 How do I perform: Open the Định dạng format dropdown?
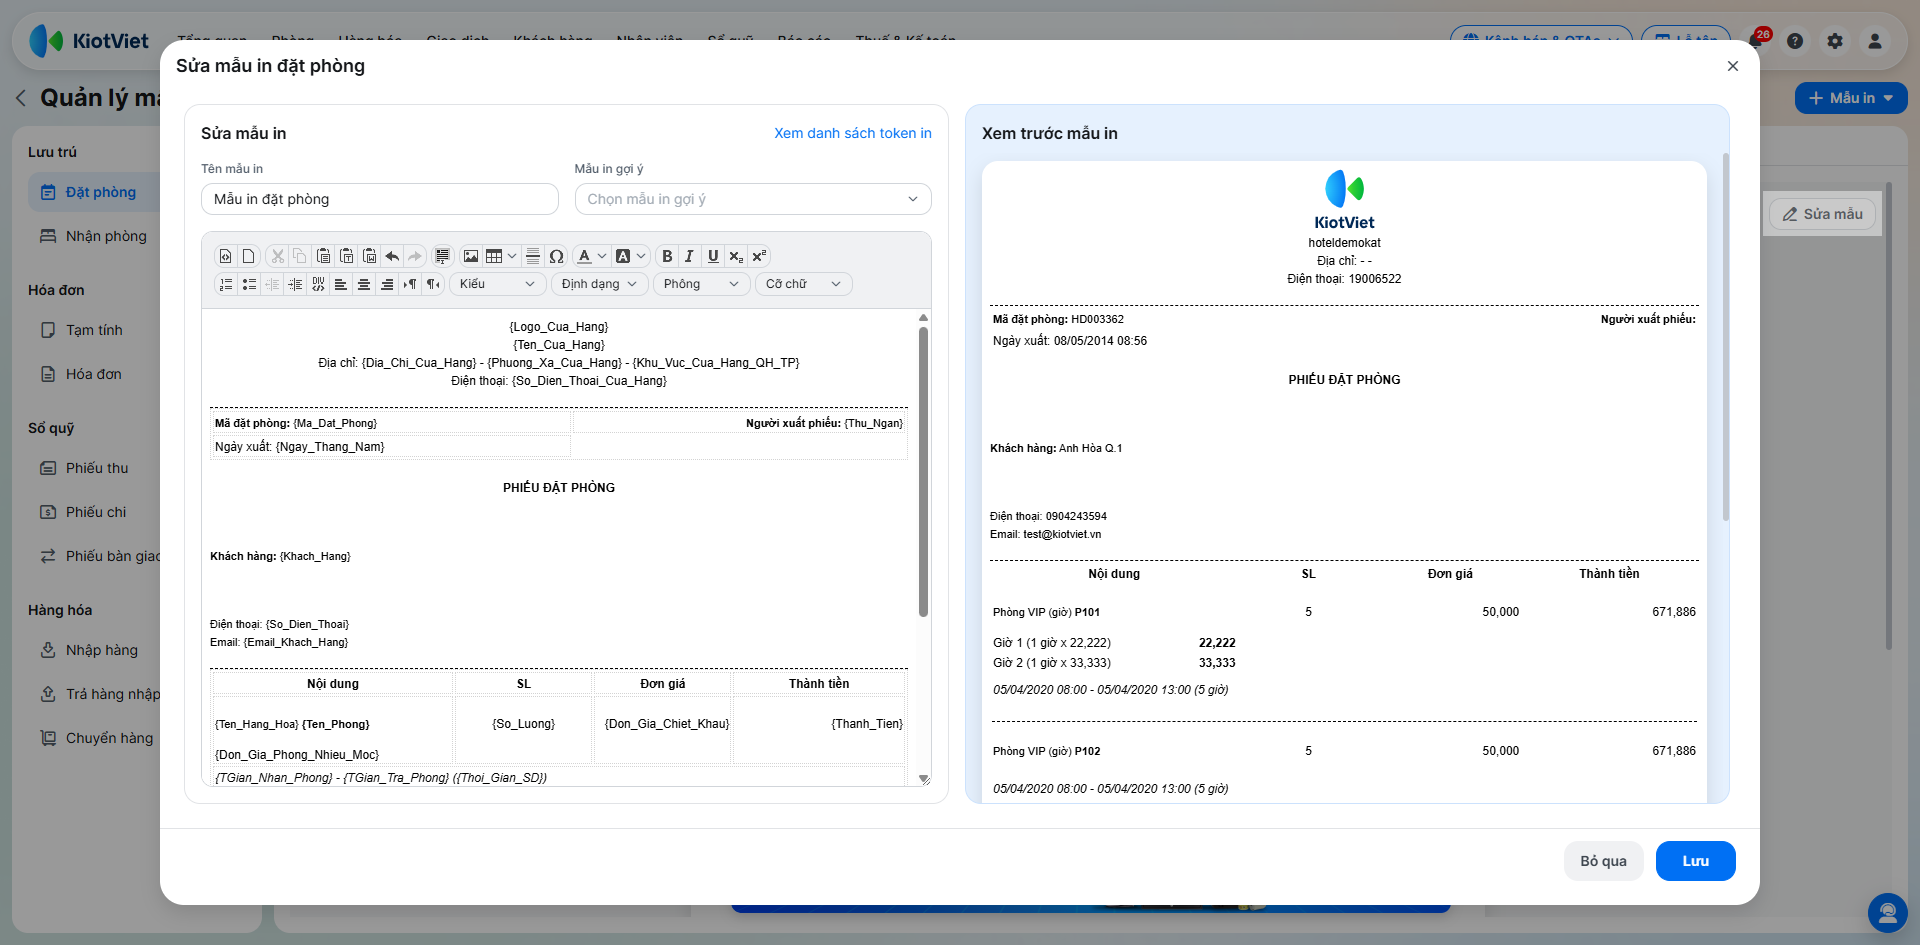599,284
